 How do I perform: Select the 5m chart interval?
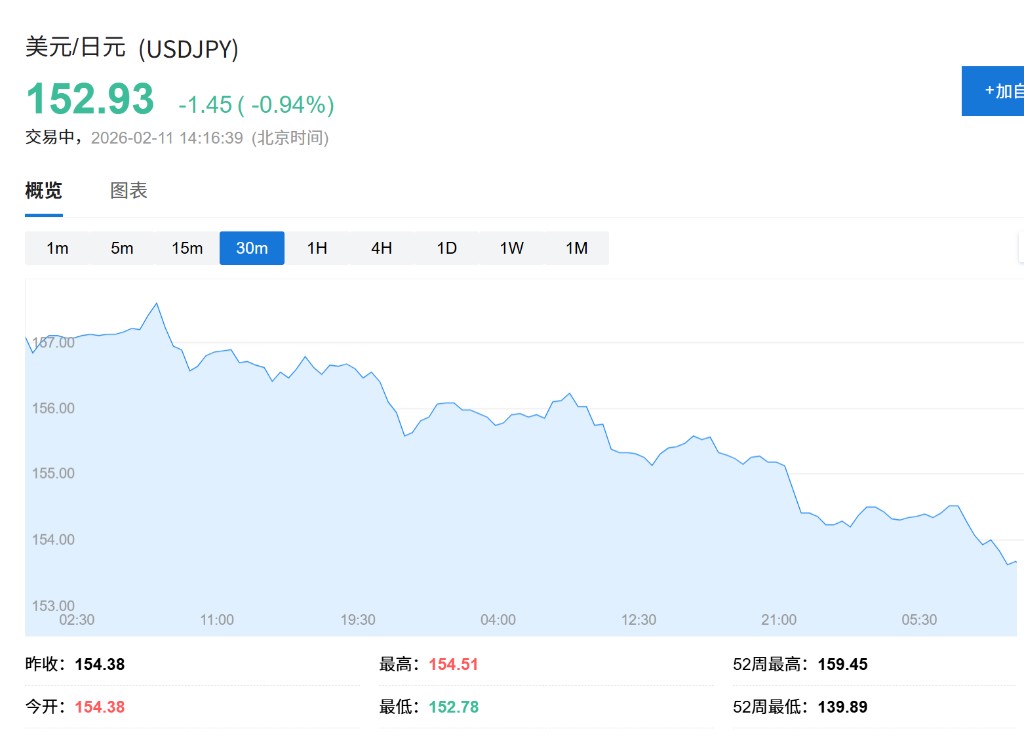coord(122,248)
